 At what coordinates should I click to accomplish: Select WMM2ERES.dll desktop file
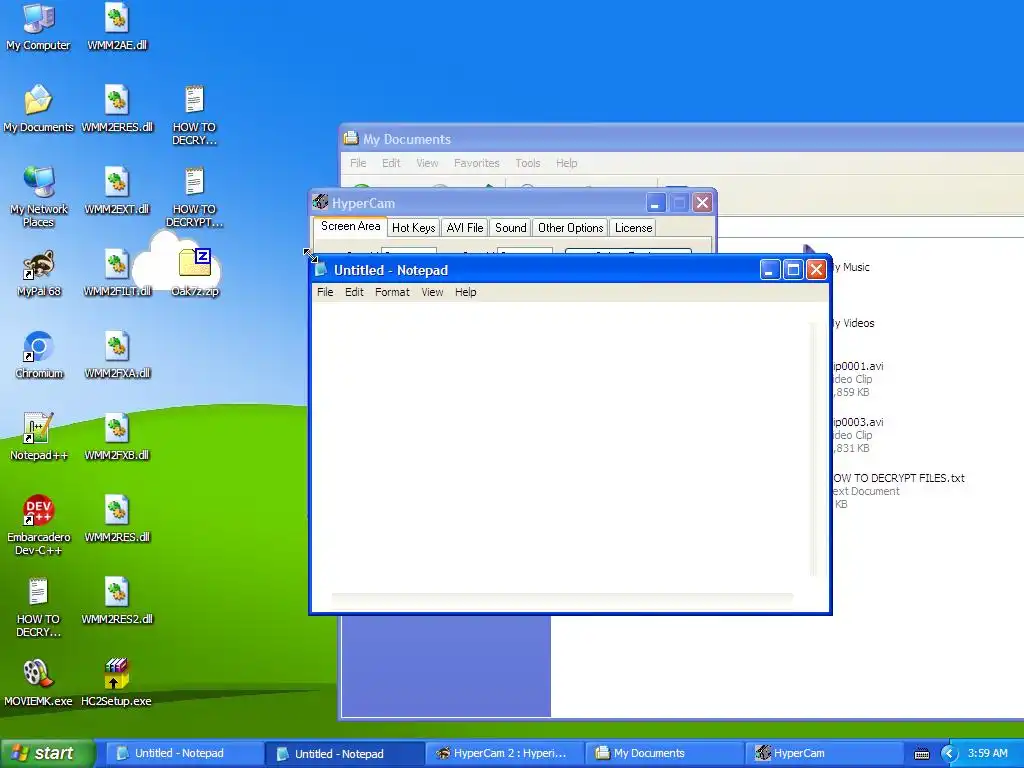point(117,109)
